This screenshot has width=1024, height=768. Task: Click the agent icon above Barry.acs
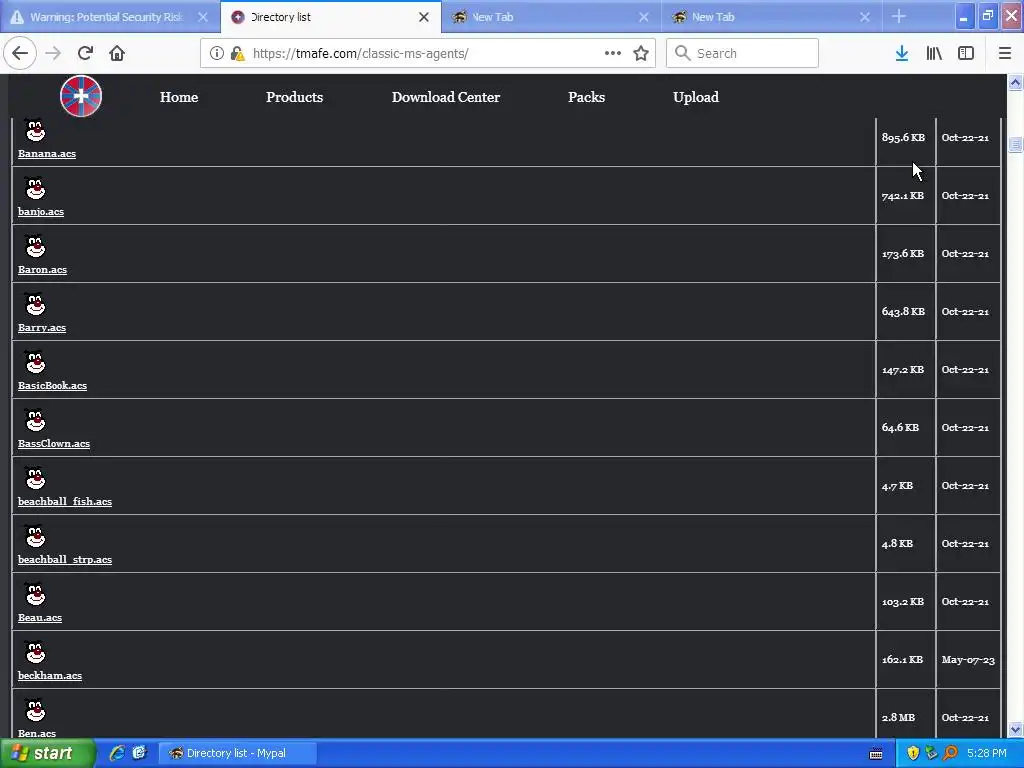tap(35, 304)
